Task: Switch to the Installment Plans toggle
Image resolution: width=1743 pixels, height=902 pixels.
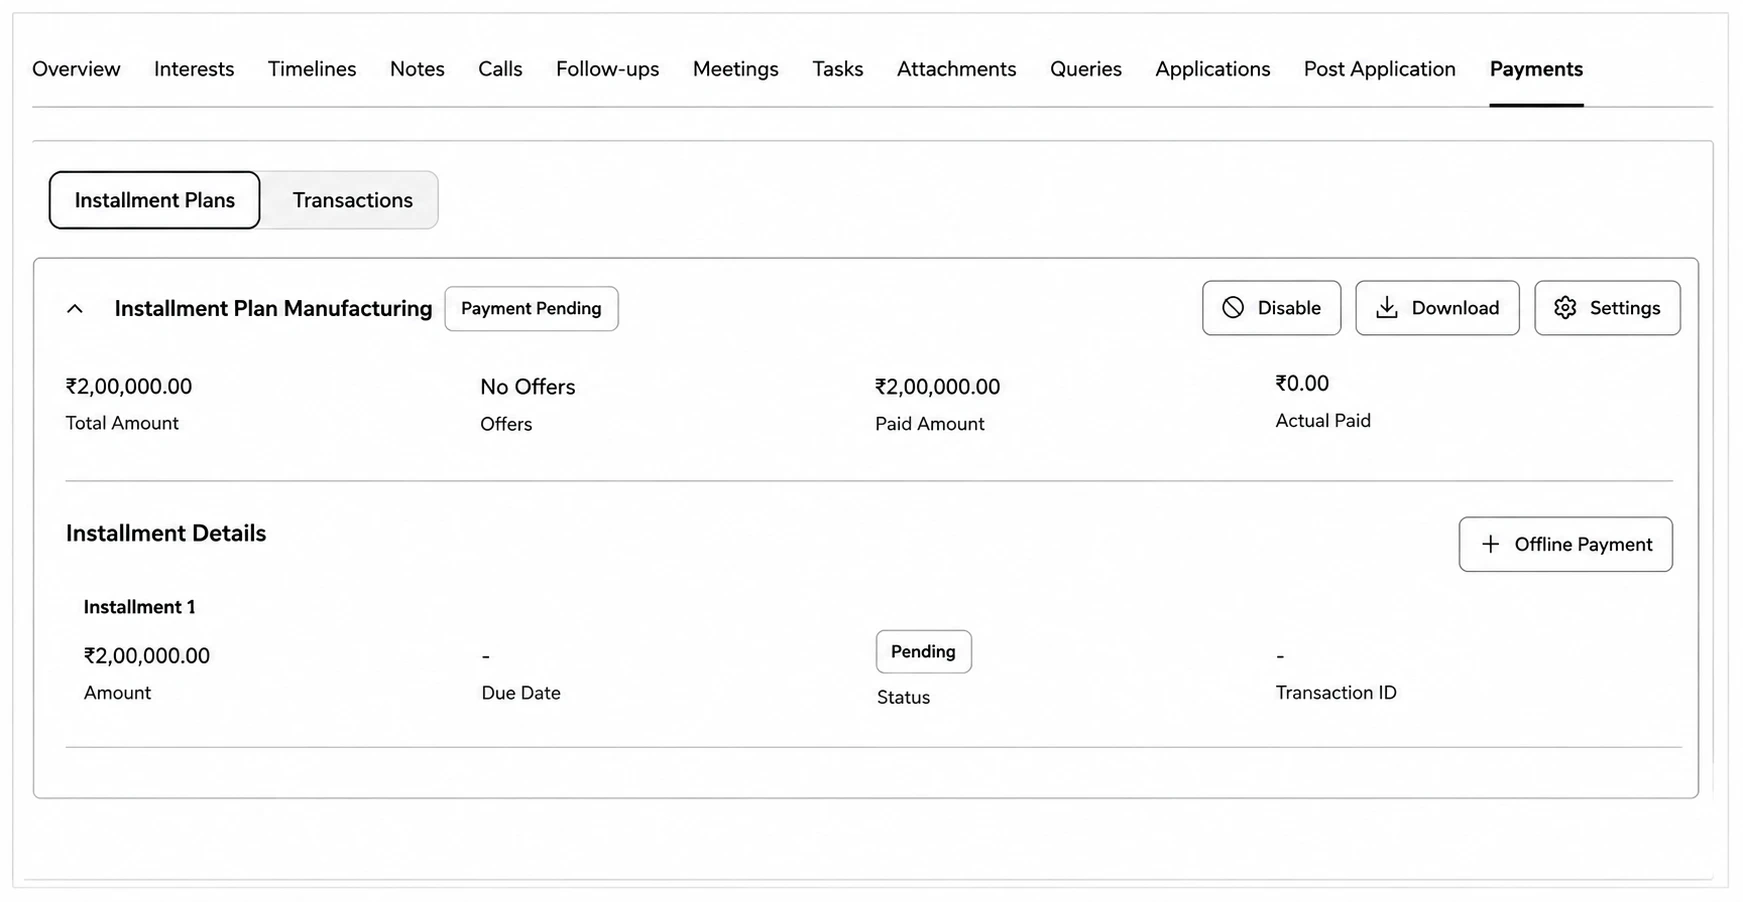Action: pos(155,200)
